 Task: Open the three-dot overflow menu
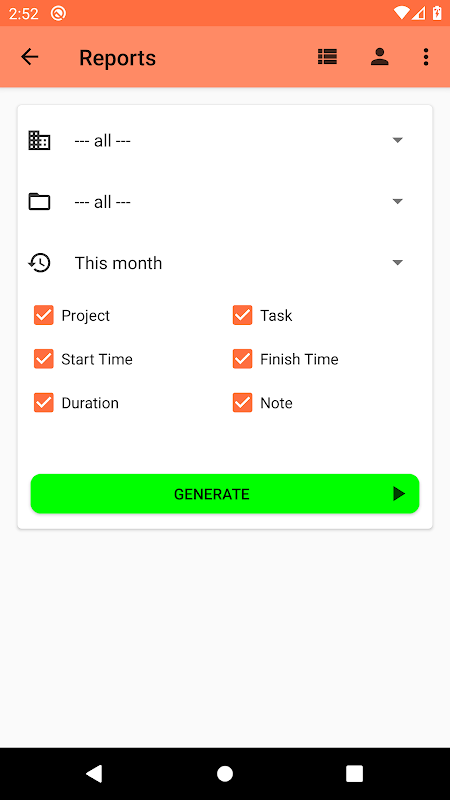(426, 57)
